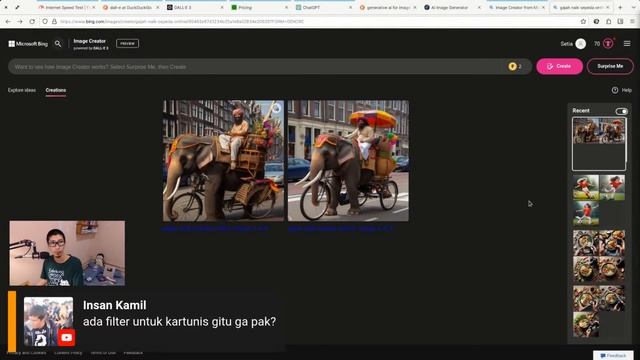640x360 pixels.
Task: Open right elephant with umbrella generated image
Action: [x=348, y=161]
